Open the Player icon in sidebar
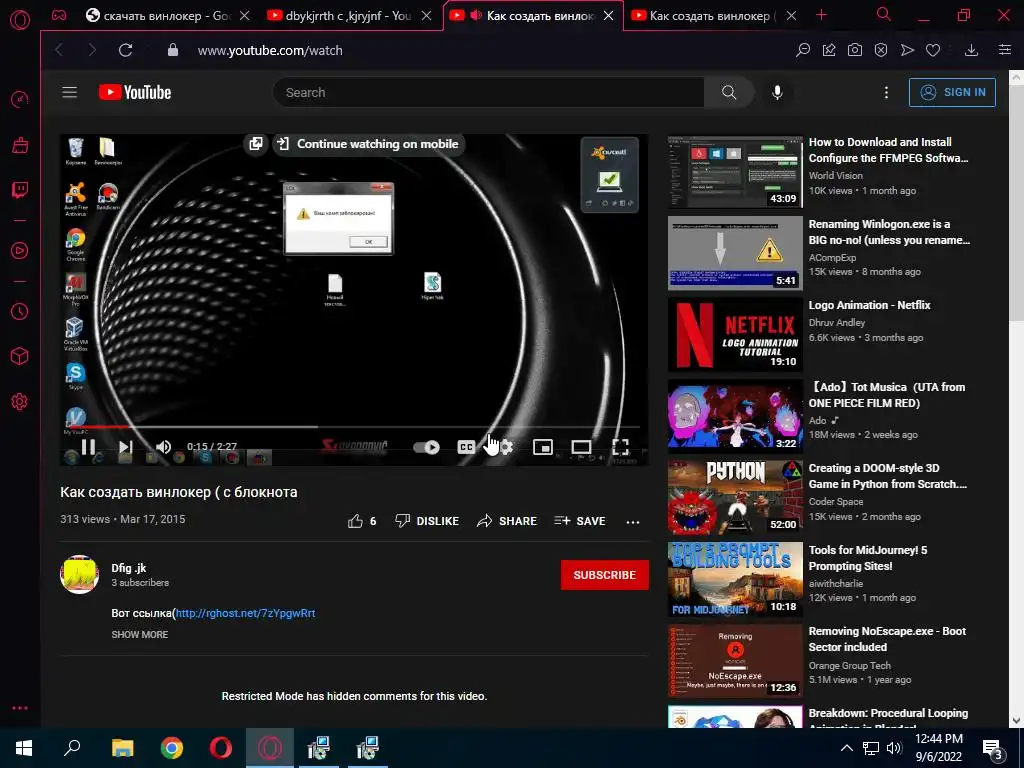The image size is (1024, 768). coord(20,251)
